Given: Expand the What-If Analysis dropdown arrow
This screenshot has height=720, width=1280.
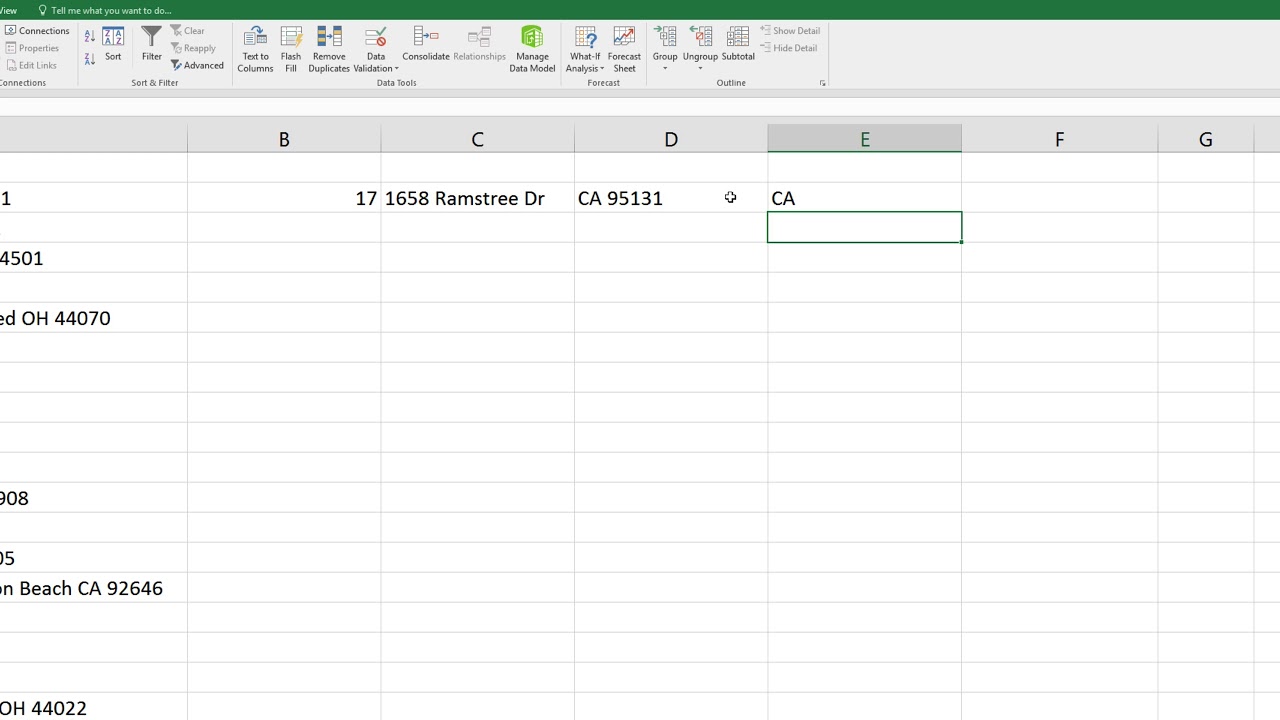Looking at the screenshot, I should 602,69.
